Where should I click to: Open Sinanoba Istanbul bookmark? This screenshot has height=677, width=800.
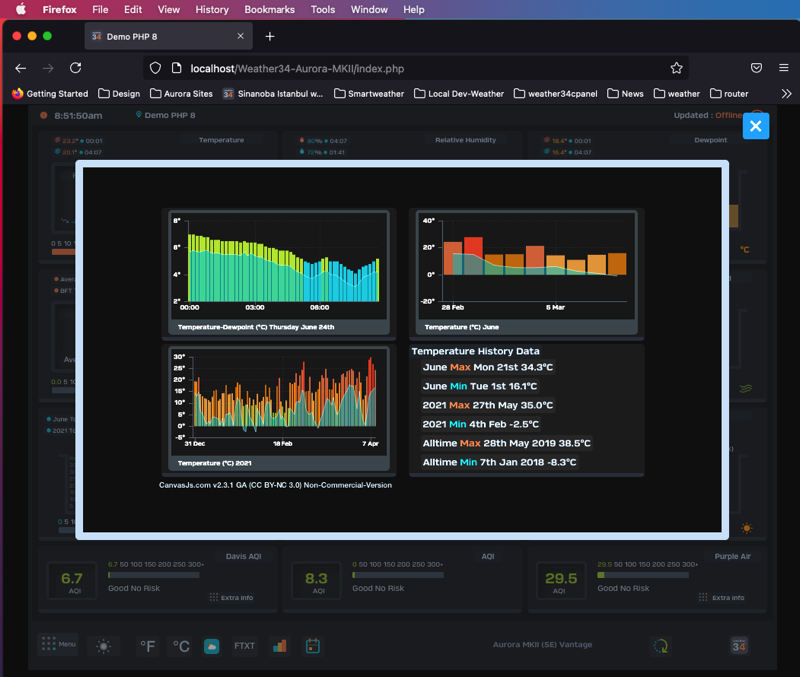(x=273, y=94)
